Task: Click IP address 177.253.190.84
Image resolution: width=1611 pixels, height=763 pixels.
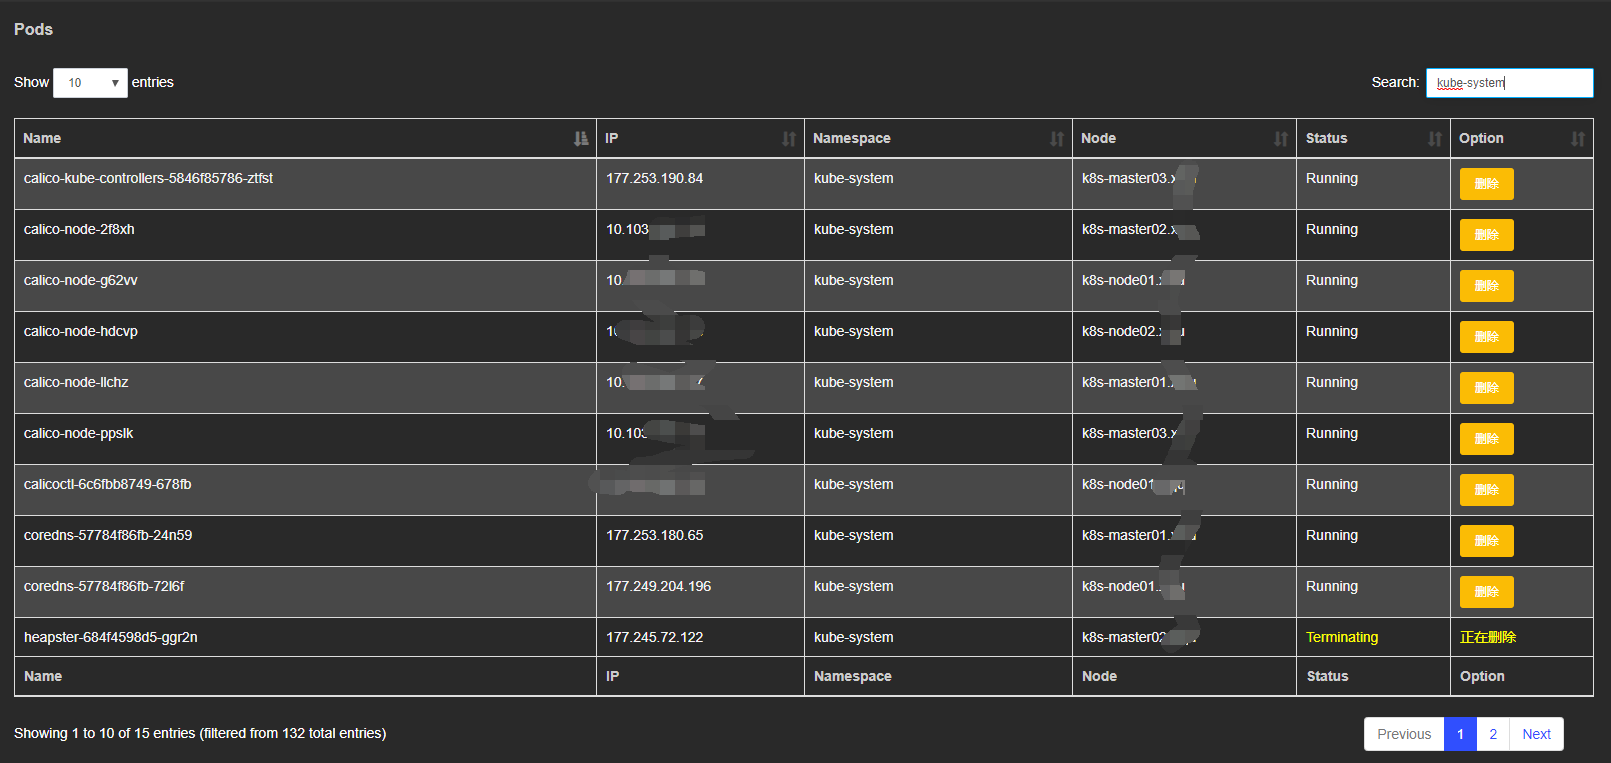Action: coord(654,178)
